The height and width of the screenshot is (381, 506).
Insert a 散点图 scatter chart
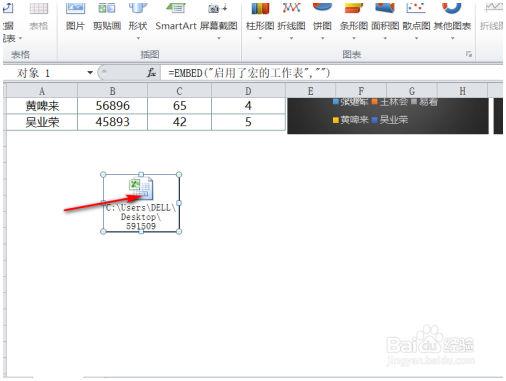[416, 20]
